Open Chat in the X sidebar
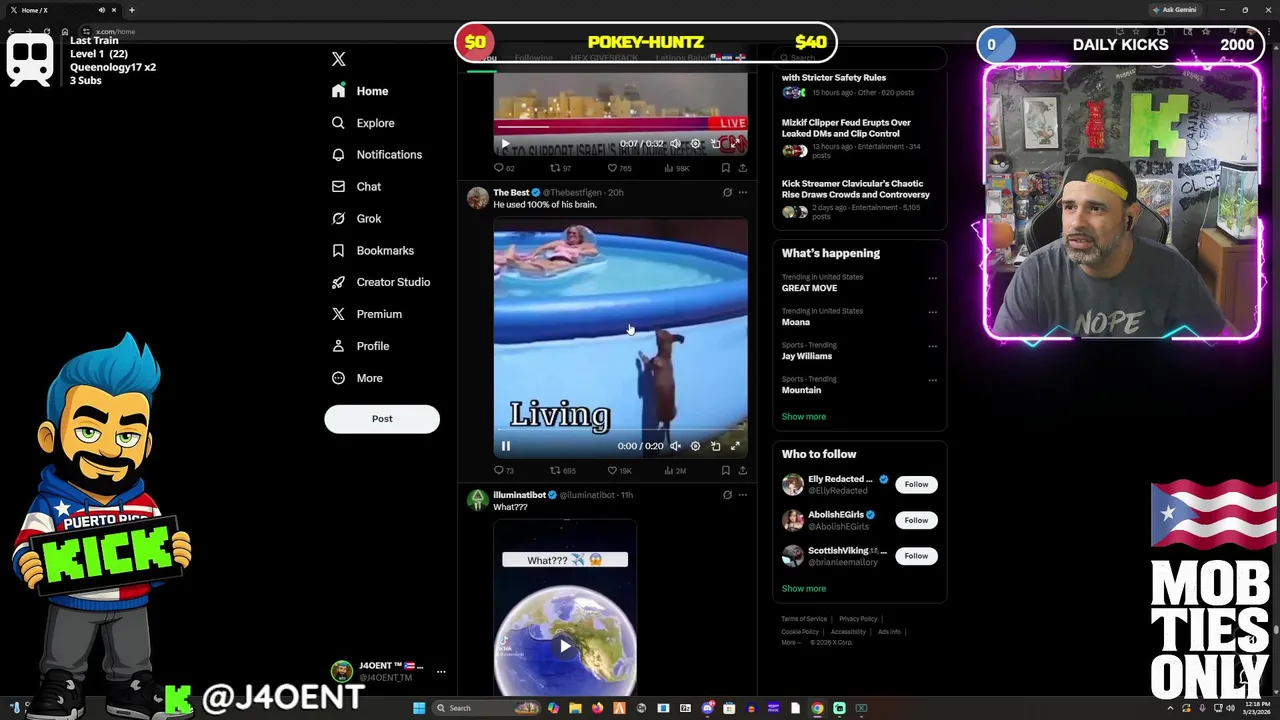 [x=356, y=187]
